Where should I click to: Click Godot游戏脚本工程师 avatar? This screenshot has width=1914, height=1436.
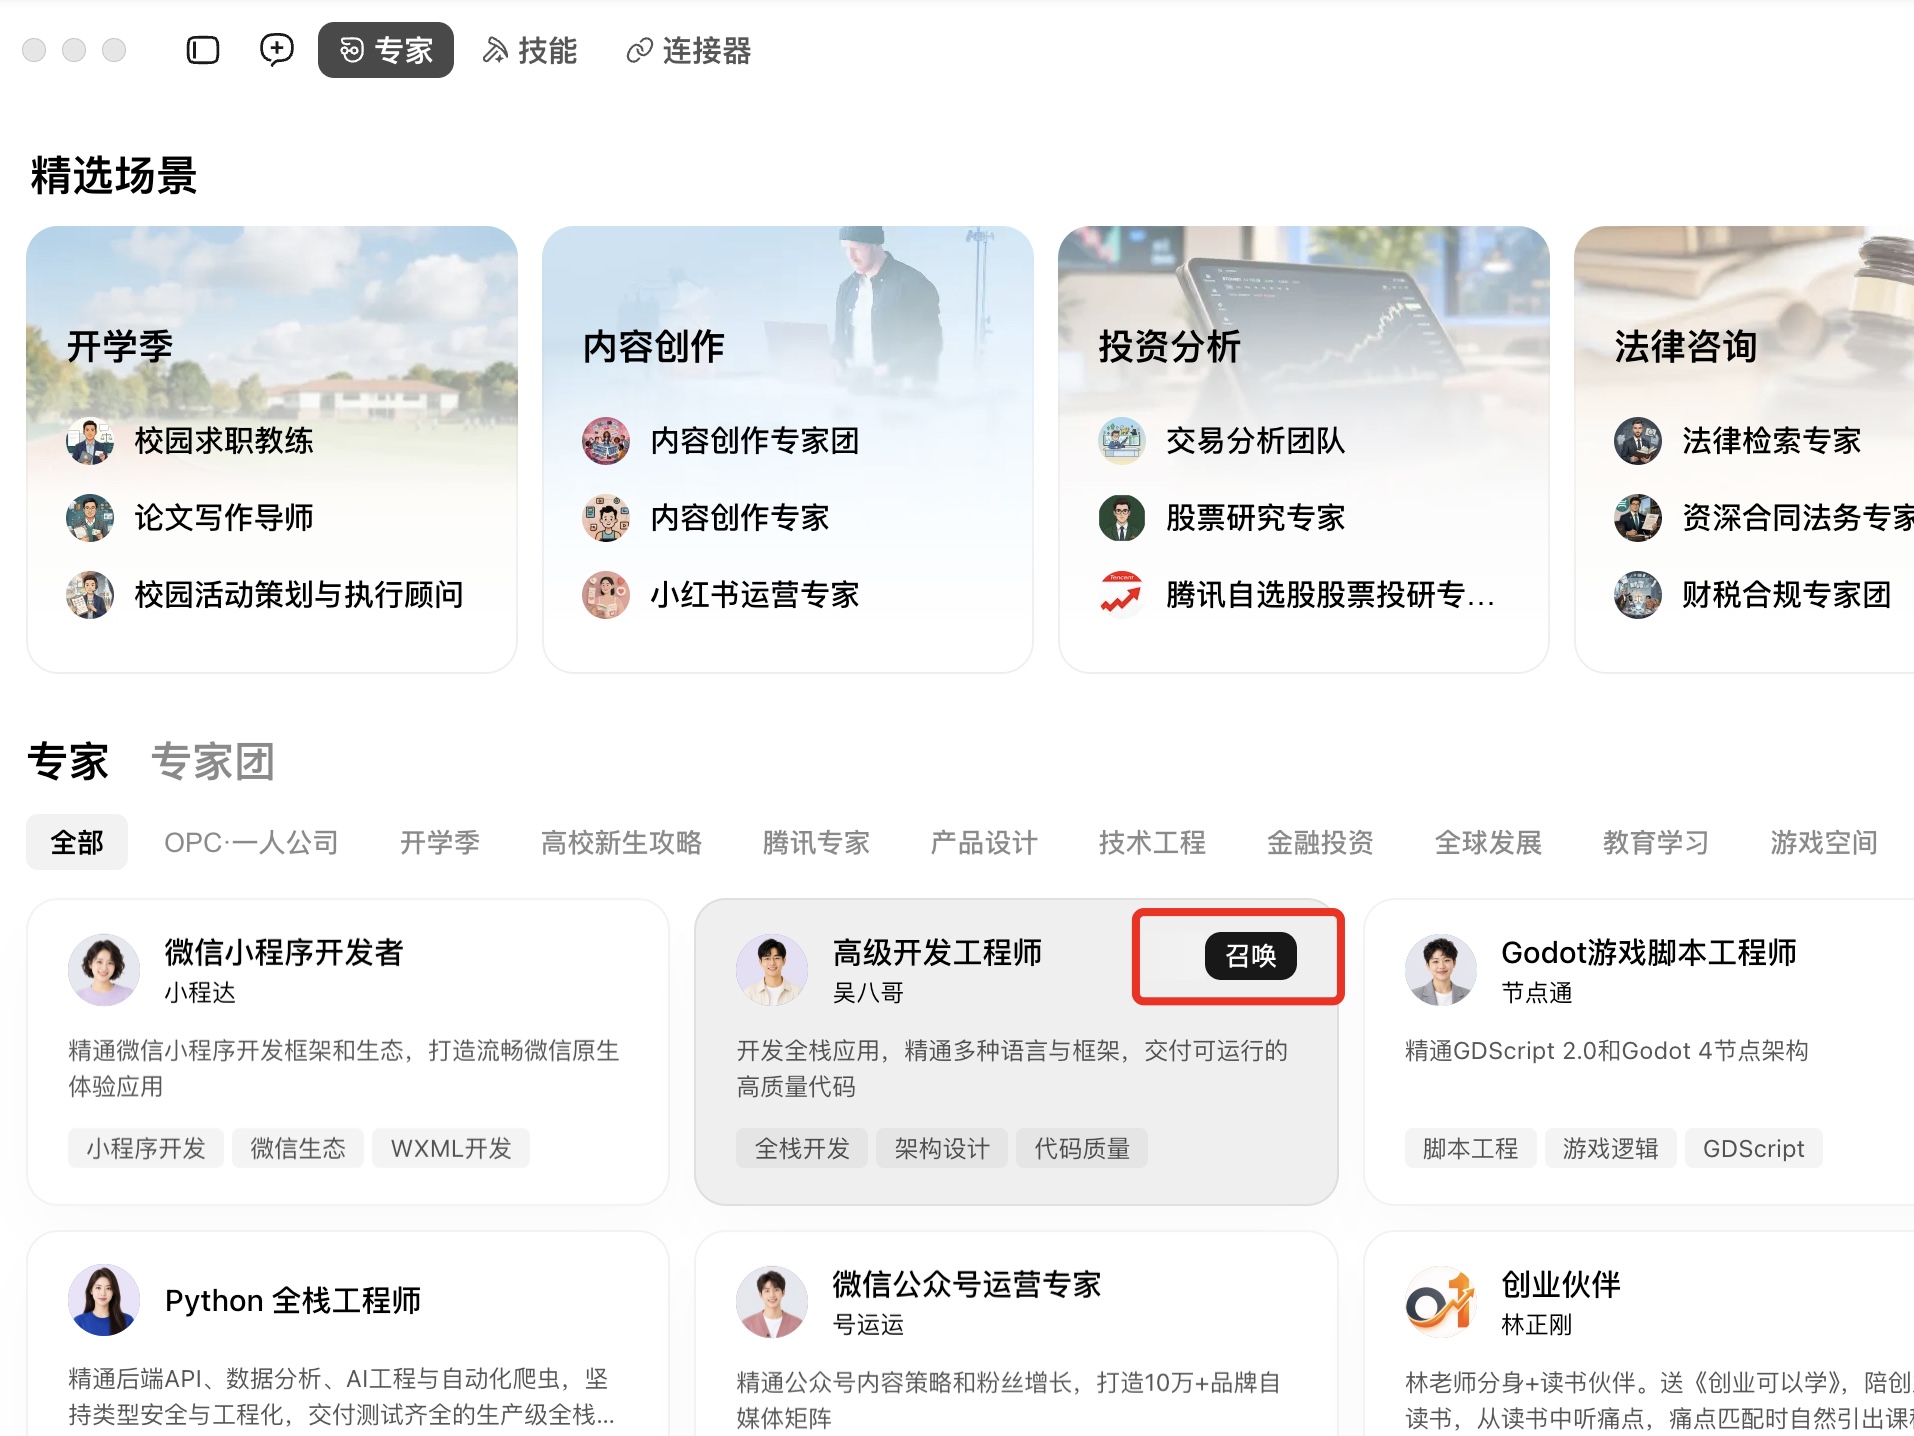pyautogui.click(x=1441, y=970)
